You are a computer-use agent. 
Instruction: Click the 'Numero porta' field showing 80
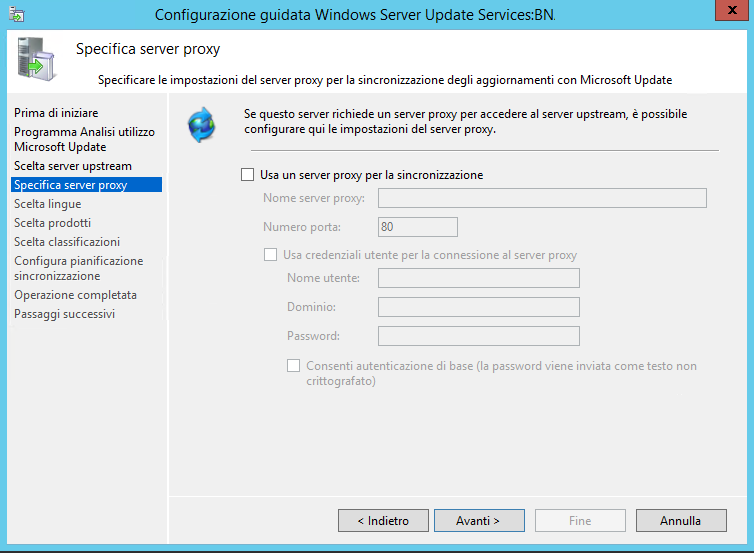[x=417, y=227]
